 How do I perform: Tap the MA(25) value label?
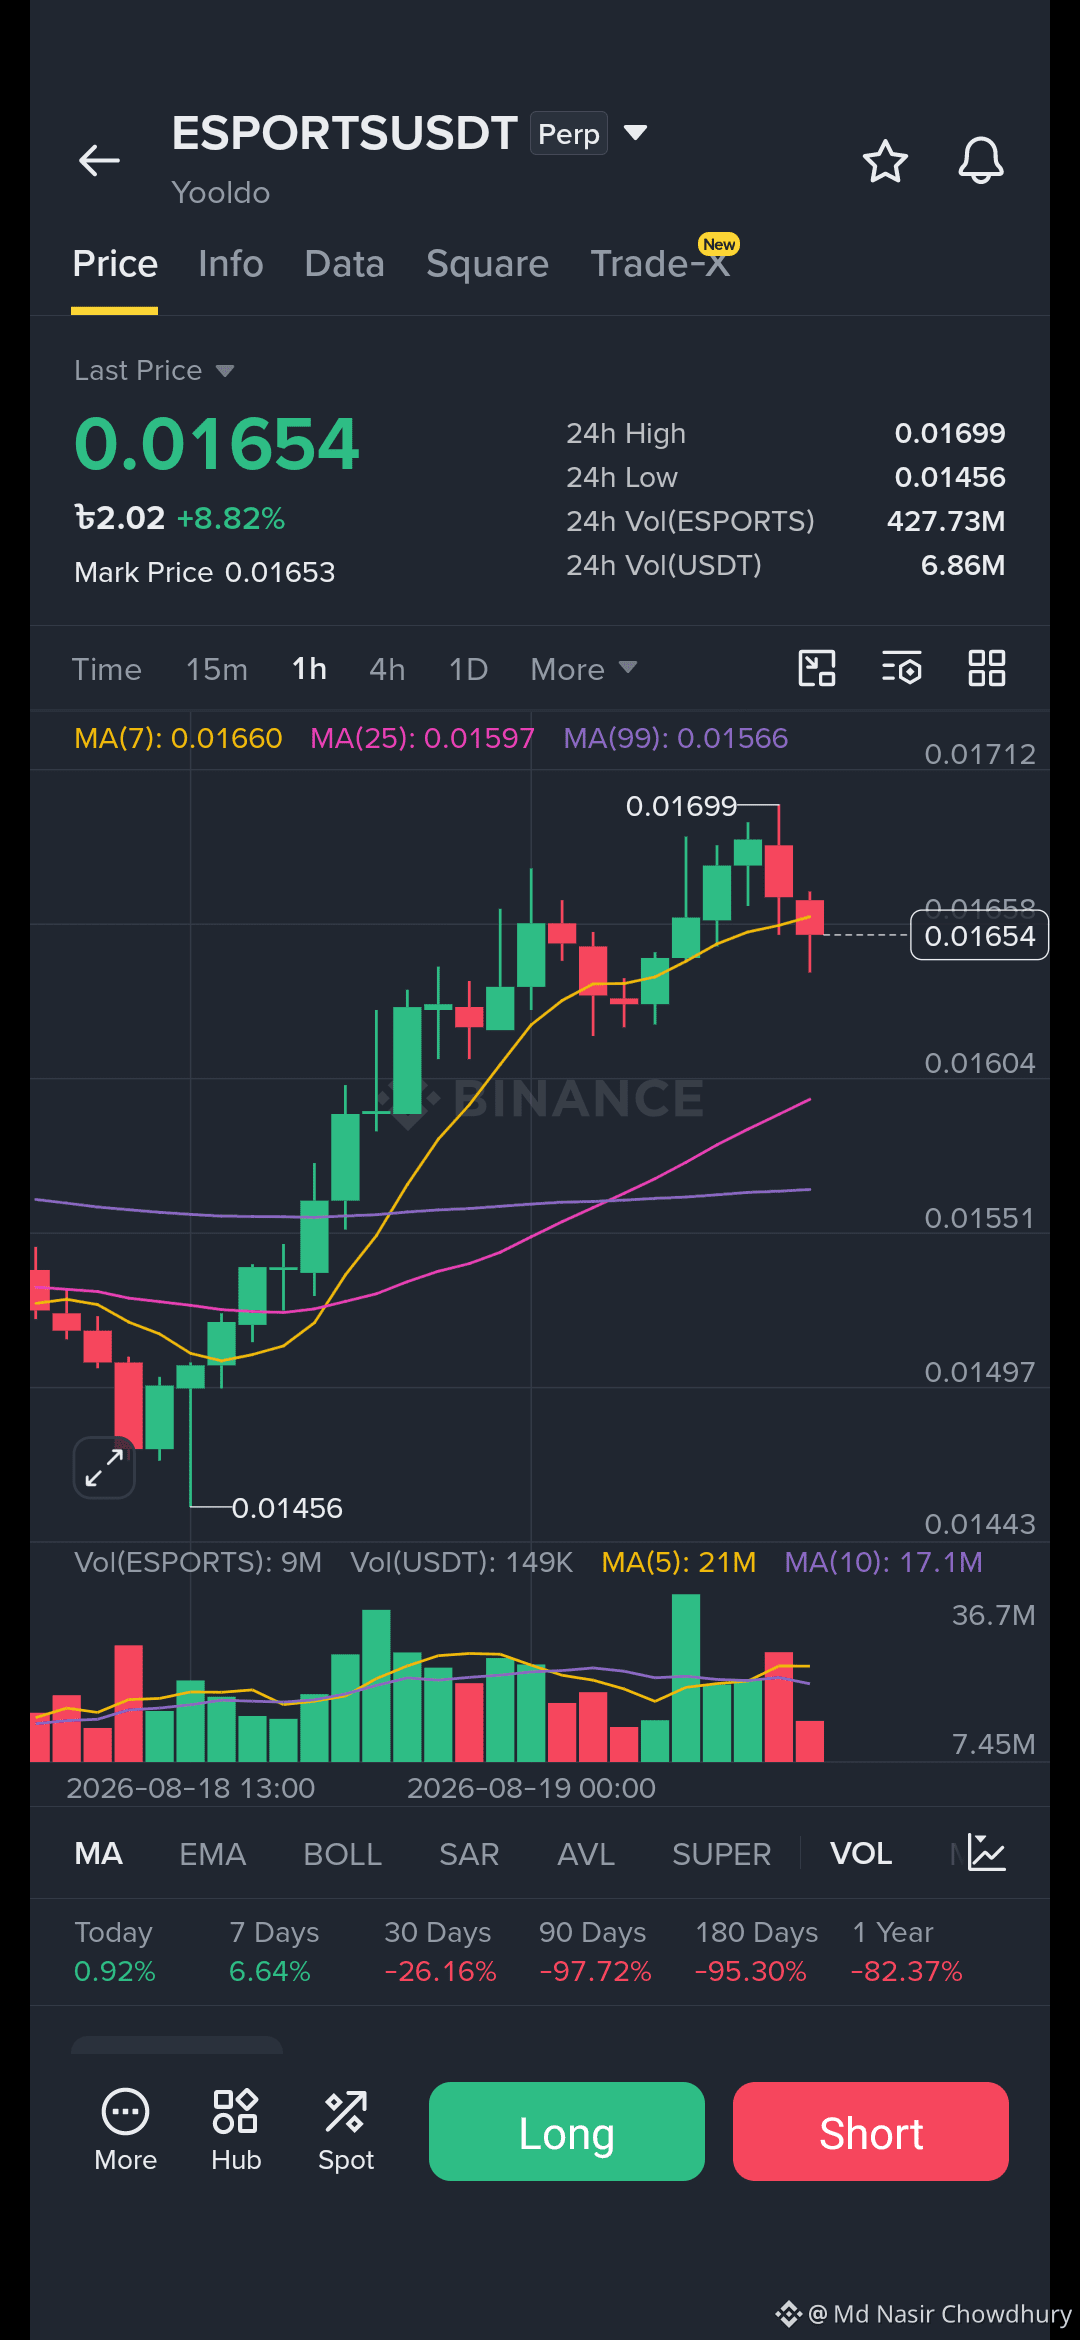422,738
